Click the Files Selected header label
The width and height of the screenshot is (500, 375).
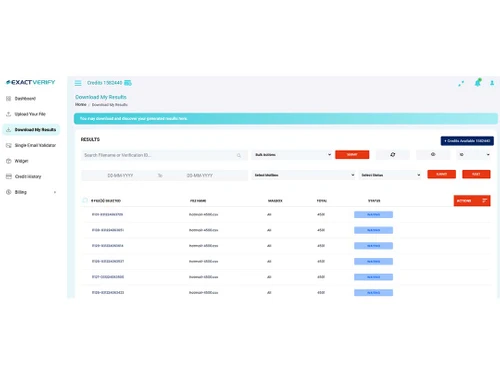[x=106, y=201]
